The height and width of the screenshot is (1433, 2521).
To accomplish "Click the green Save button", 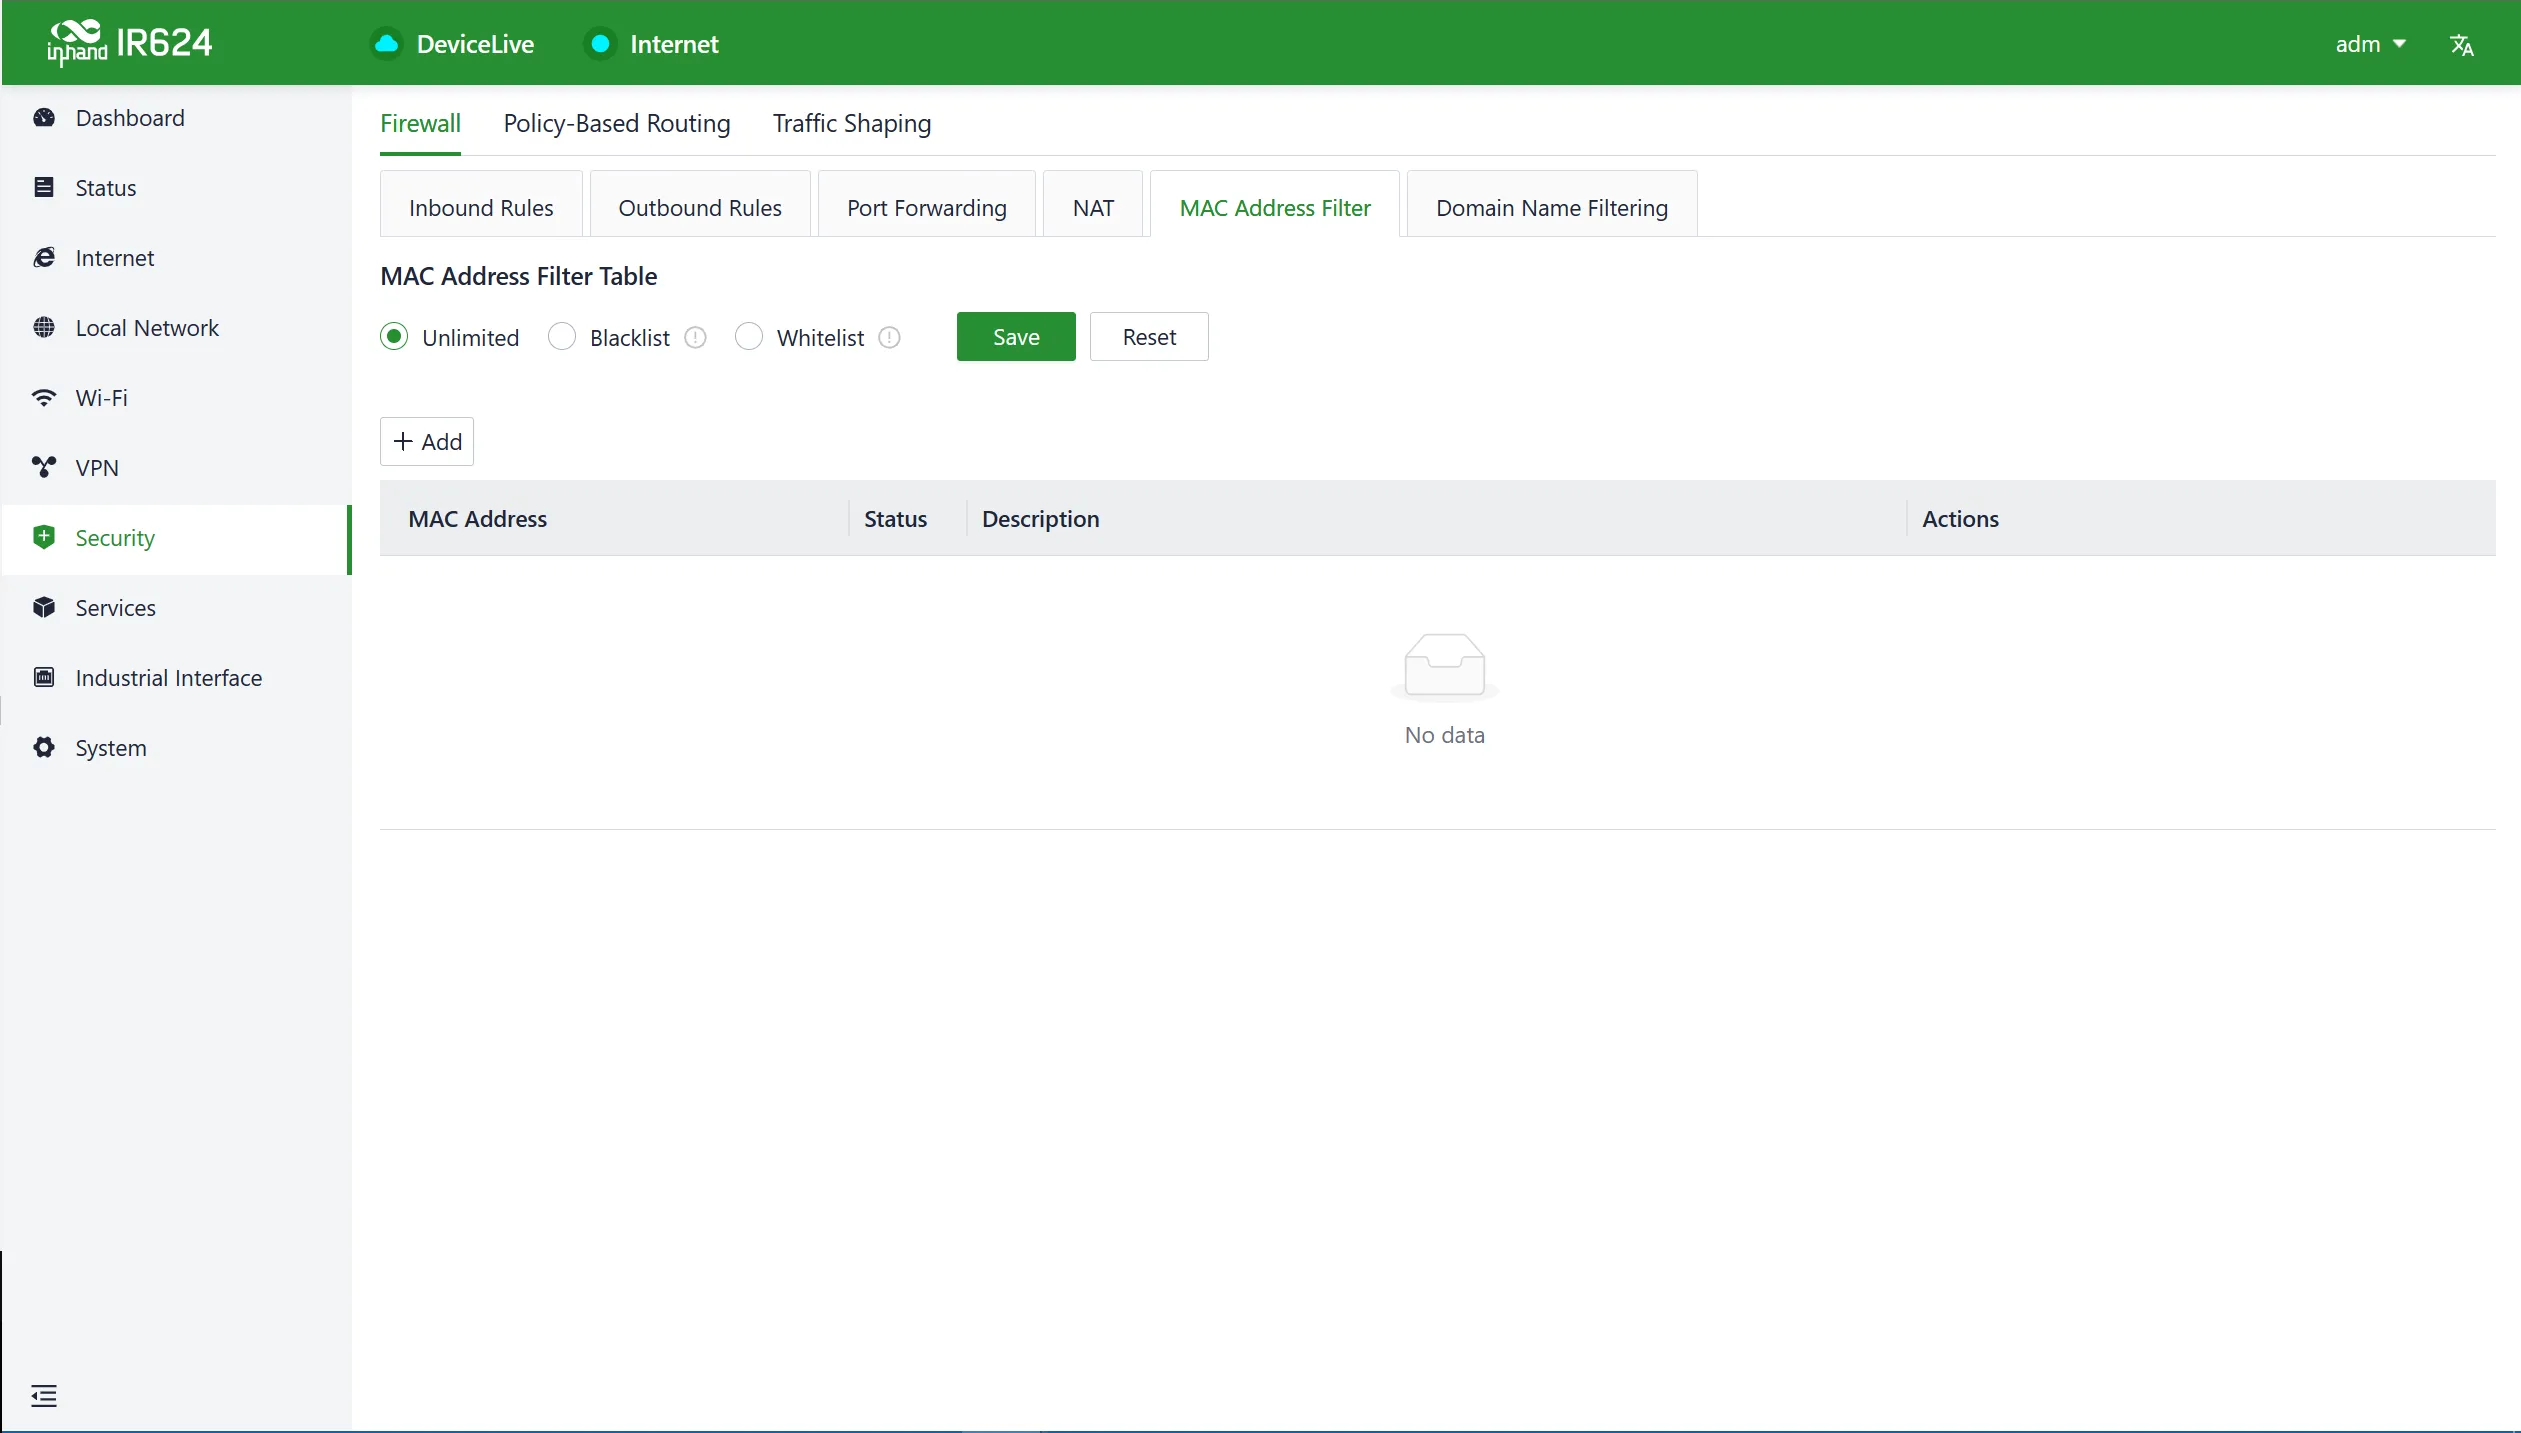I will pyautogui.click(x=1016, y=337).
